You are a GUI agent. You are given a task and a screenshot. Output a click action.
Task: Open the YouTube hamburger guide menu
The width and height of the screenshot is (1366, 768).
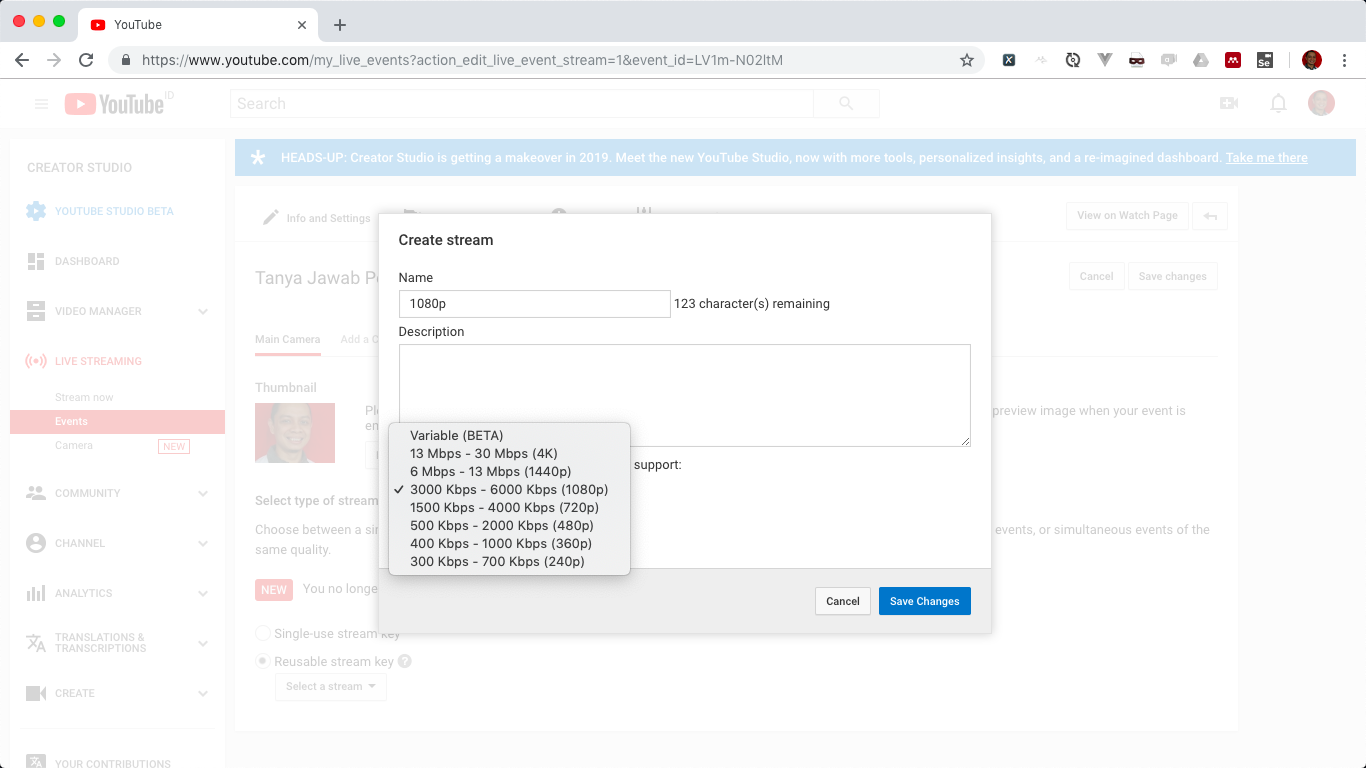(41, 104)
